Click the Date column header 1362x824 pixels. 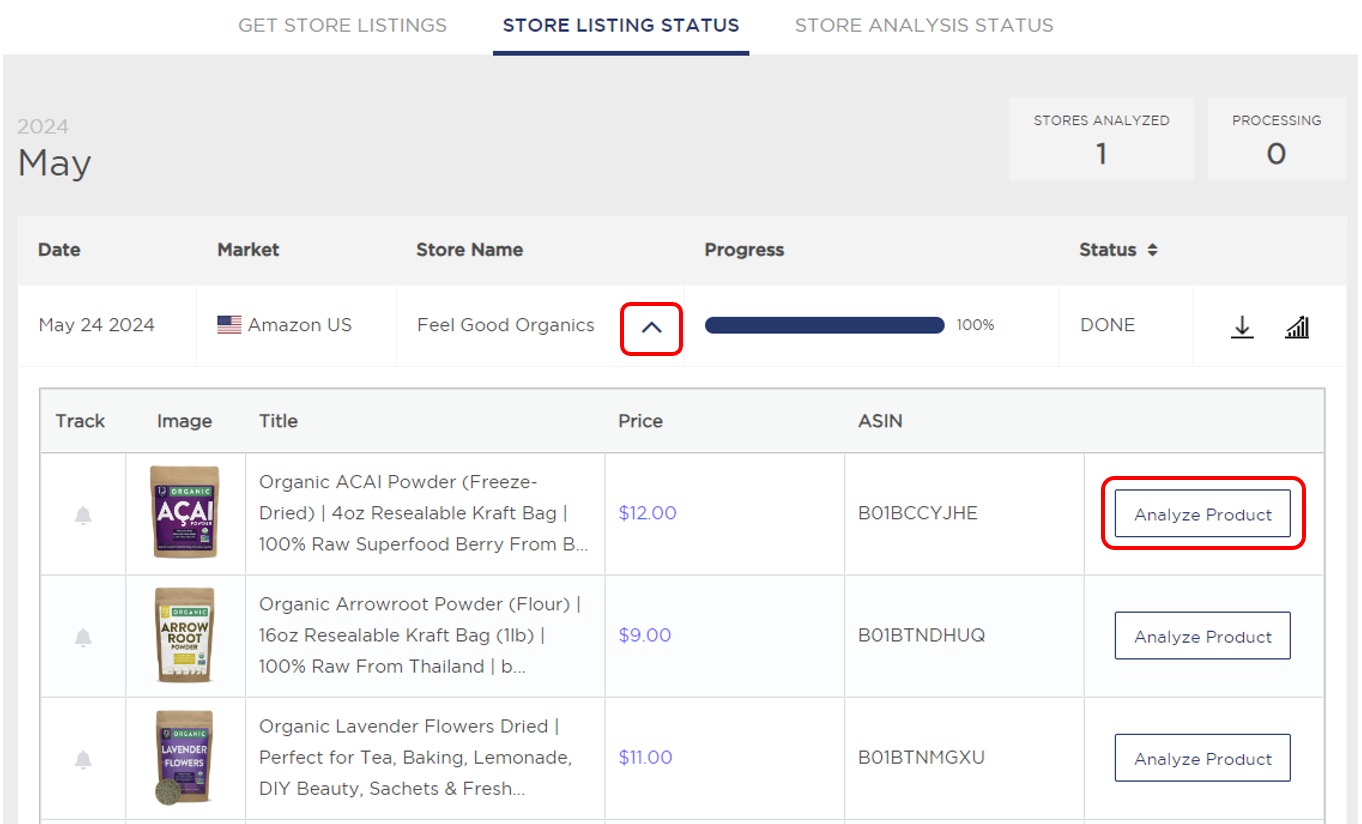59,250
